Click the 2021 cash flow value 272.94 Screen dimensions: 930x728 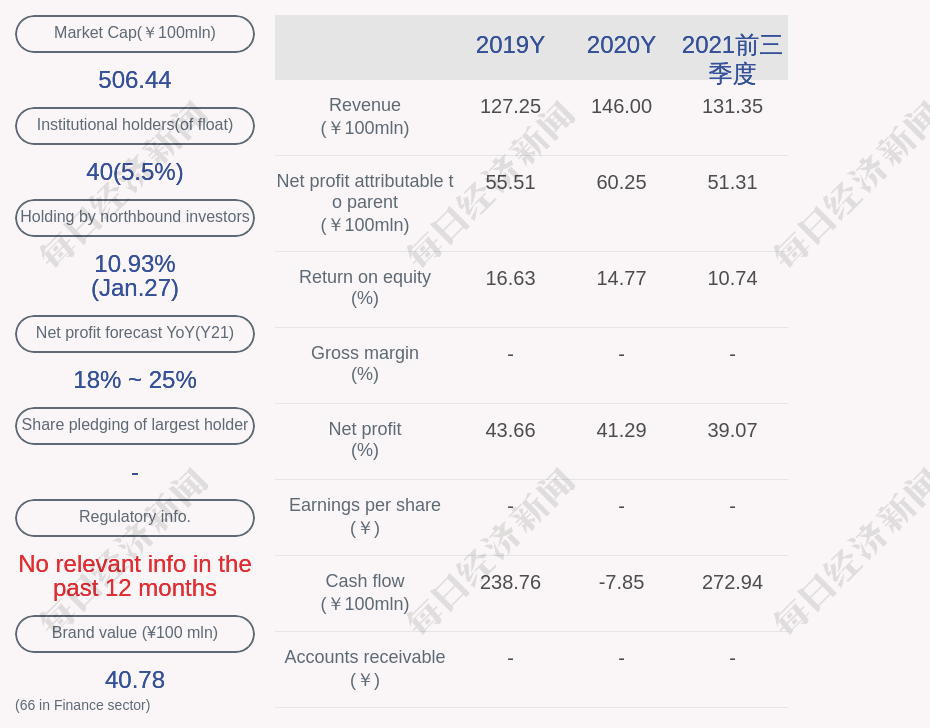(x=732, y=582)
